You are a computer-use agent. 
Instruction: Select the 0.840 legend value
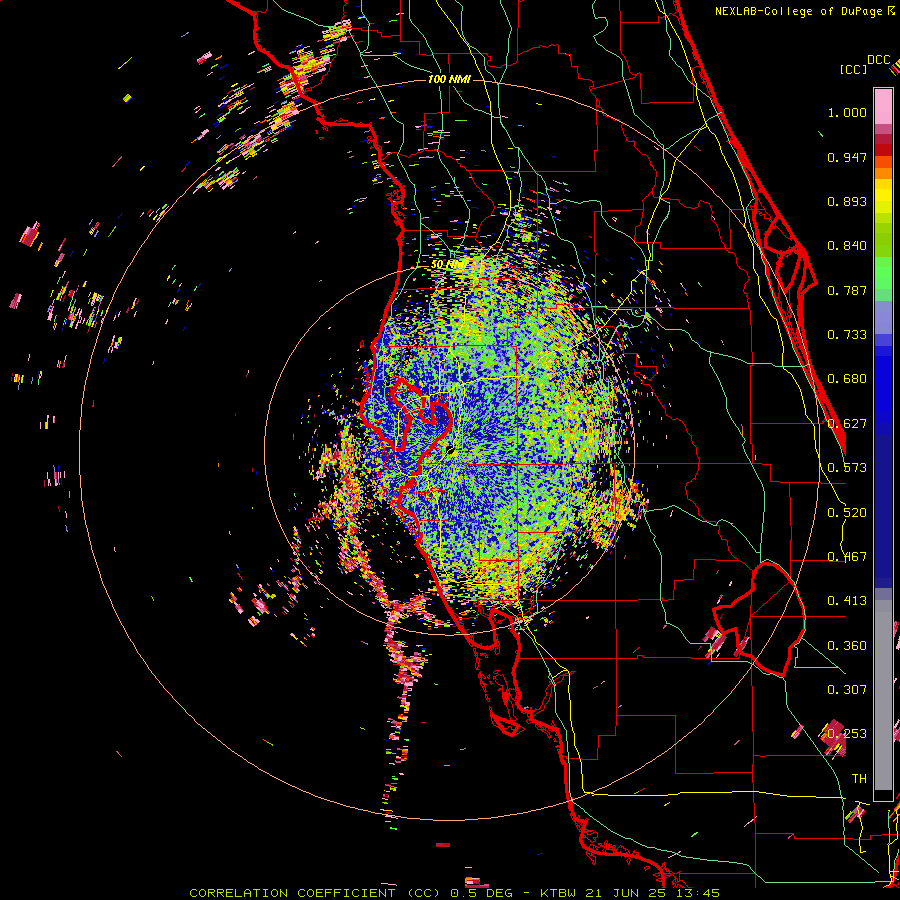coord(847,246)
